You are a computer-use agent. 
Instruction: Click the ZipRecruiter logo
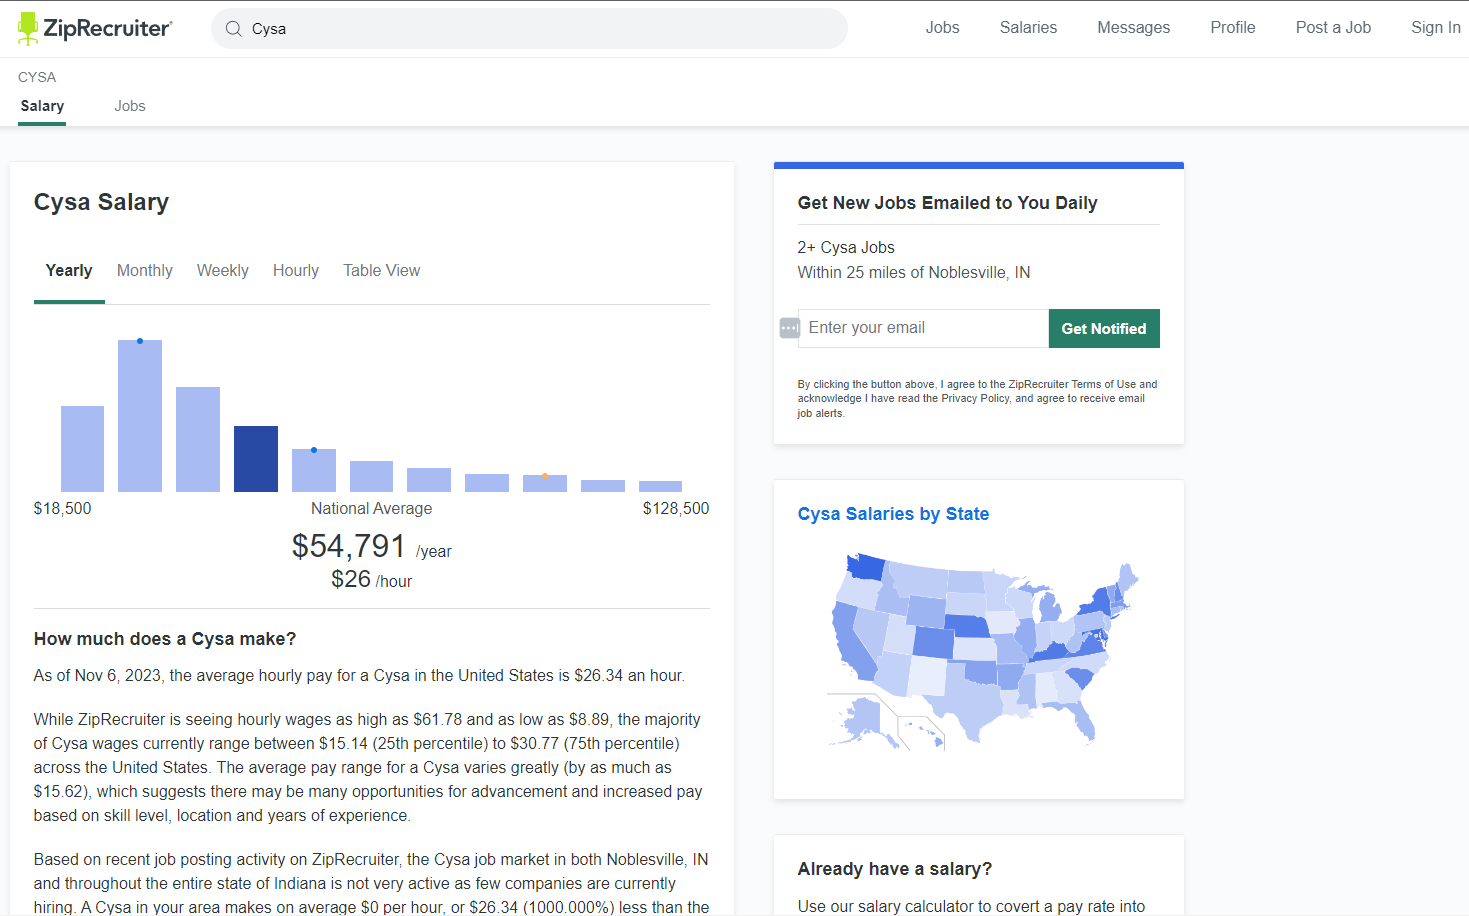(95, 28)
